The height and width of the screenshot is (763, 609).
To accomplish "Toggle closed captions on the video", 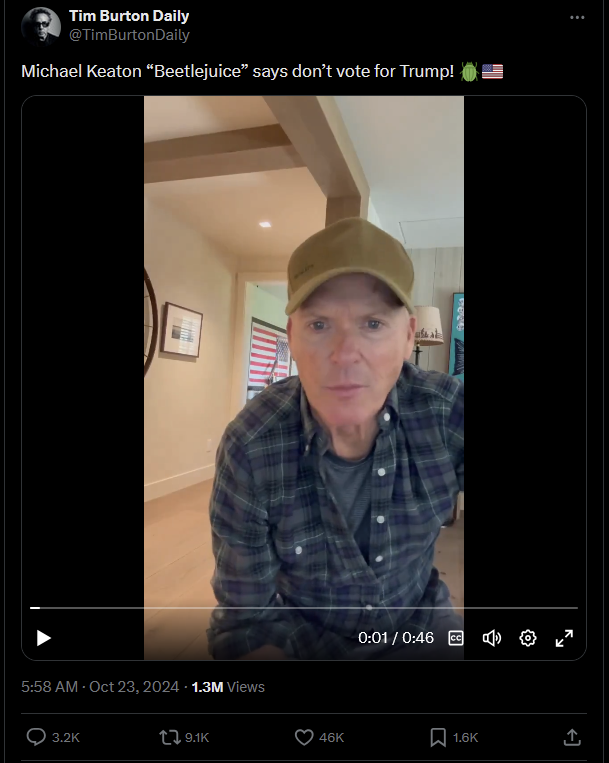I will pos(455,638).
